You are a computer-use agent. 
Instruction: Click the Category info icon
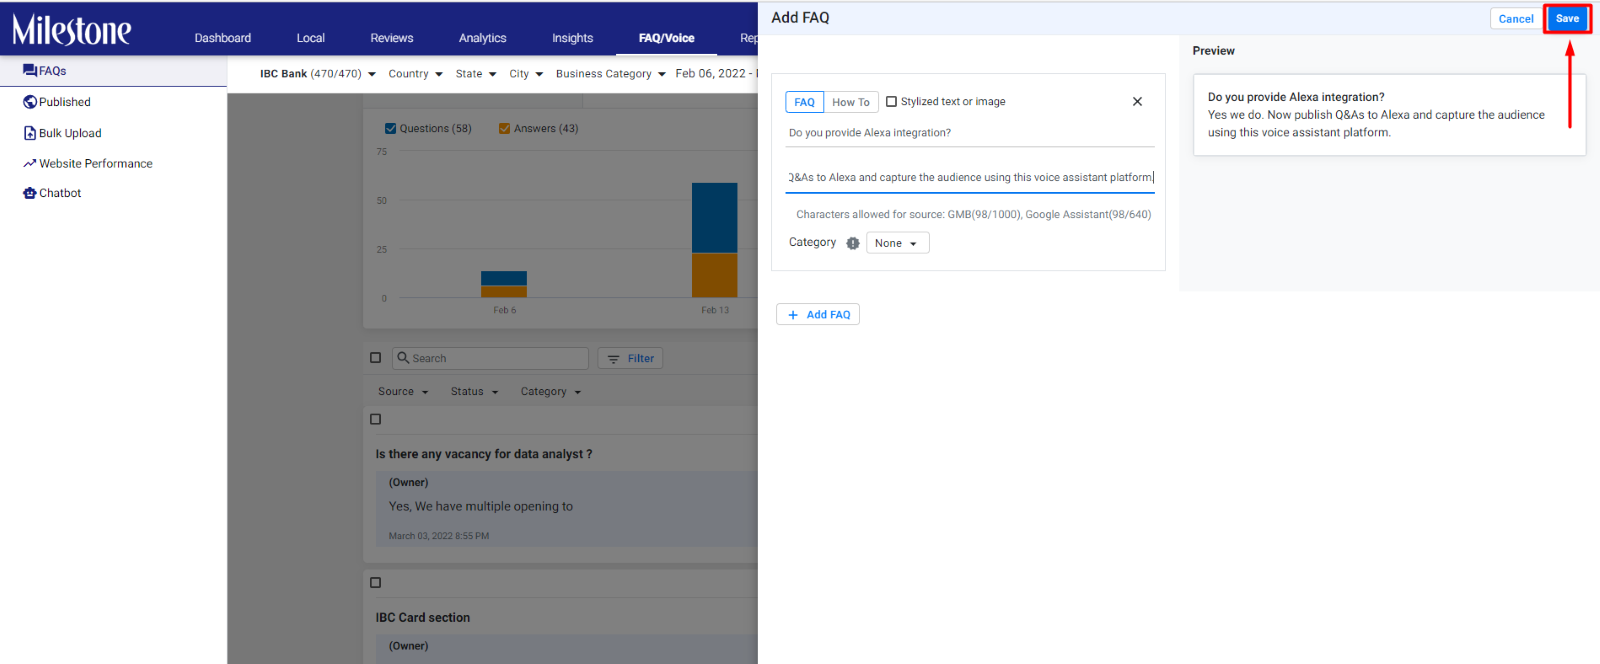(853, 243)
